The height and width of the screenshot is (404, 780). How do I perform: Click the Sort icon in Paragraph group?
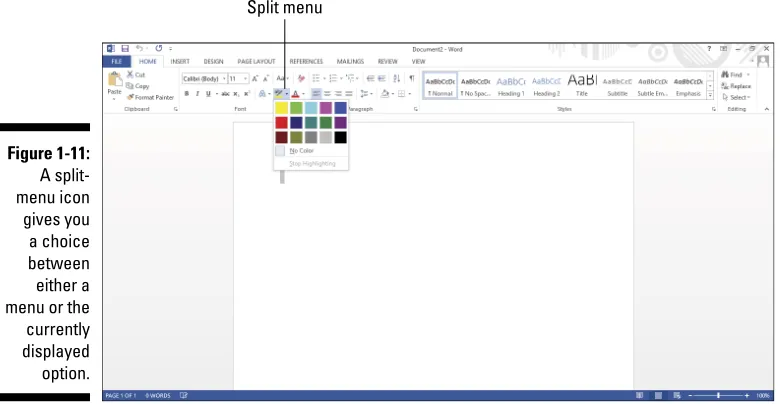[396, 78]
